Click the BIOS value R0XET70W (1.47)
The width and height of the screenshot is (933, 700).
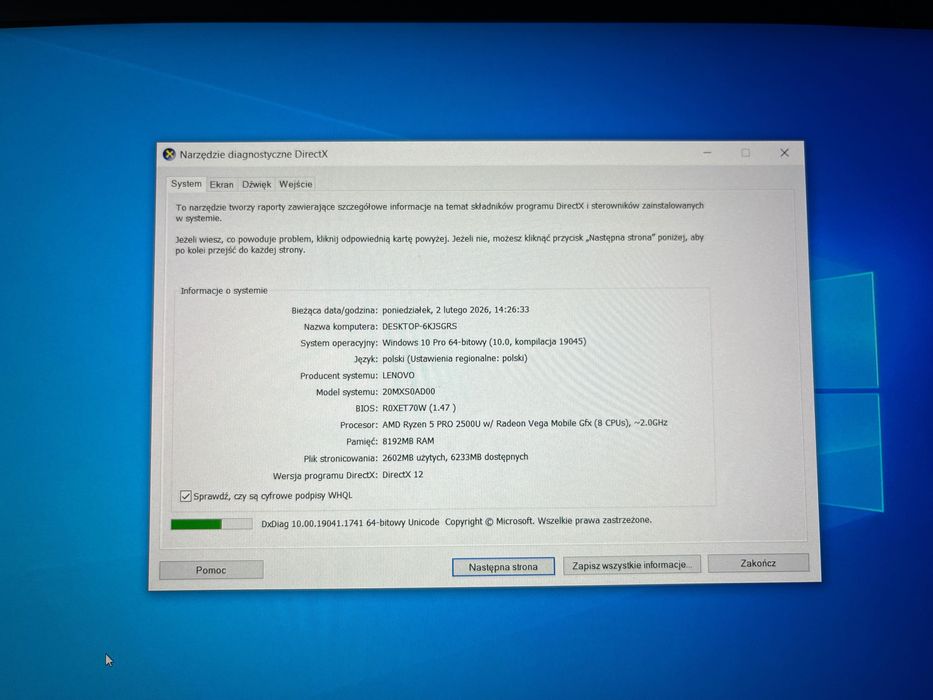419,408
